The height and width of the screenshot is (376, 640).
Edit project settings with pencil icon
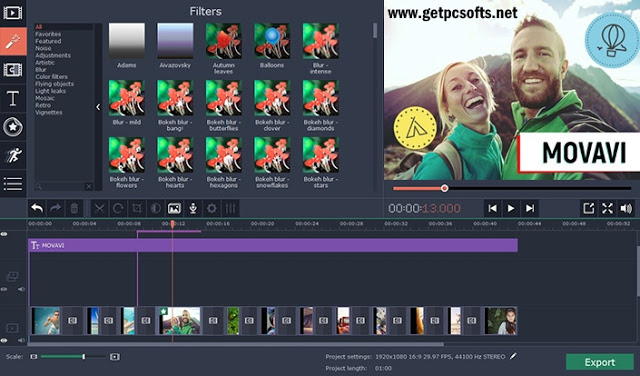(513, 356)
